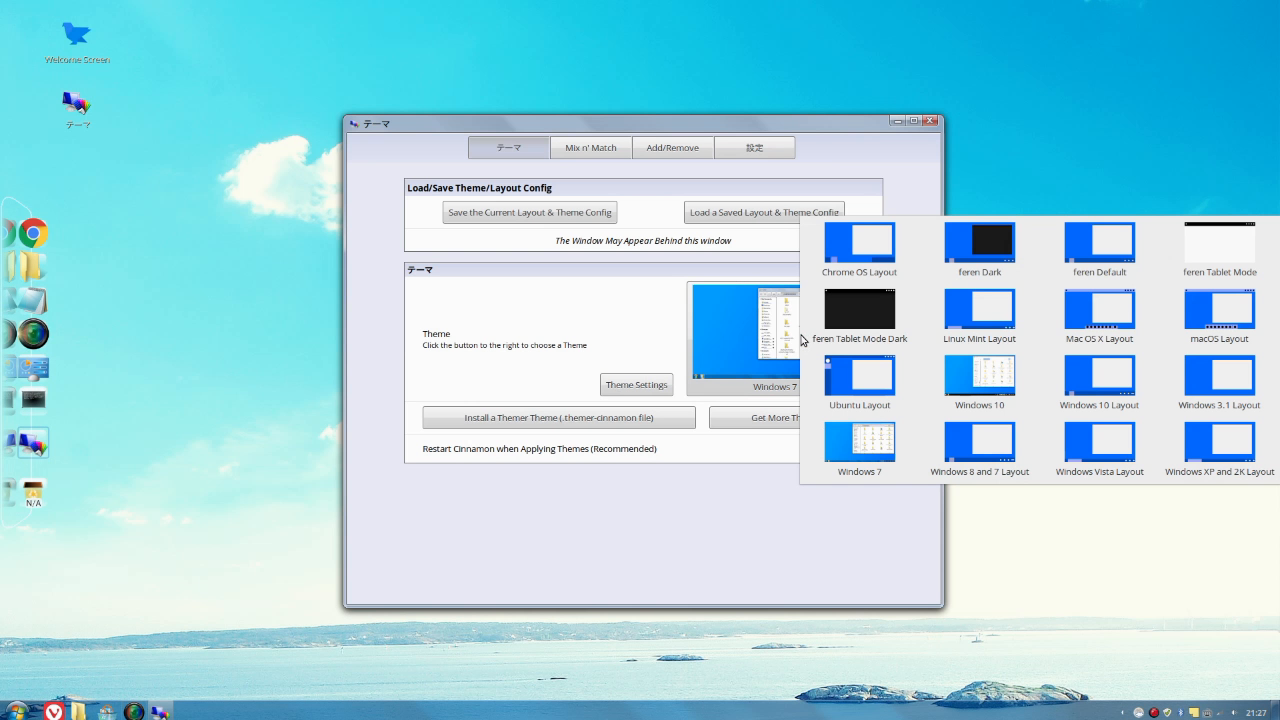This screenshot has width=1280, height=720.
Task: Choose Linux Mint Layout theme
Action: pos(979,317)
